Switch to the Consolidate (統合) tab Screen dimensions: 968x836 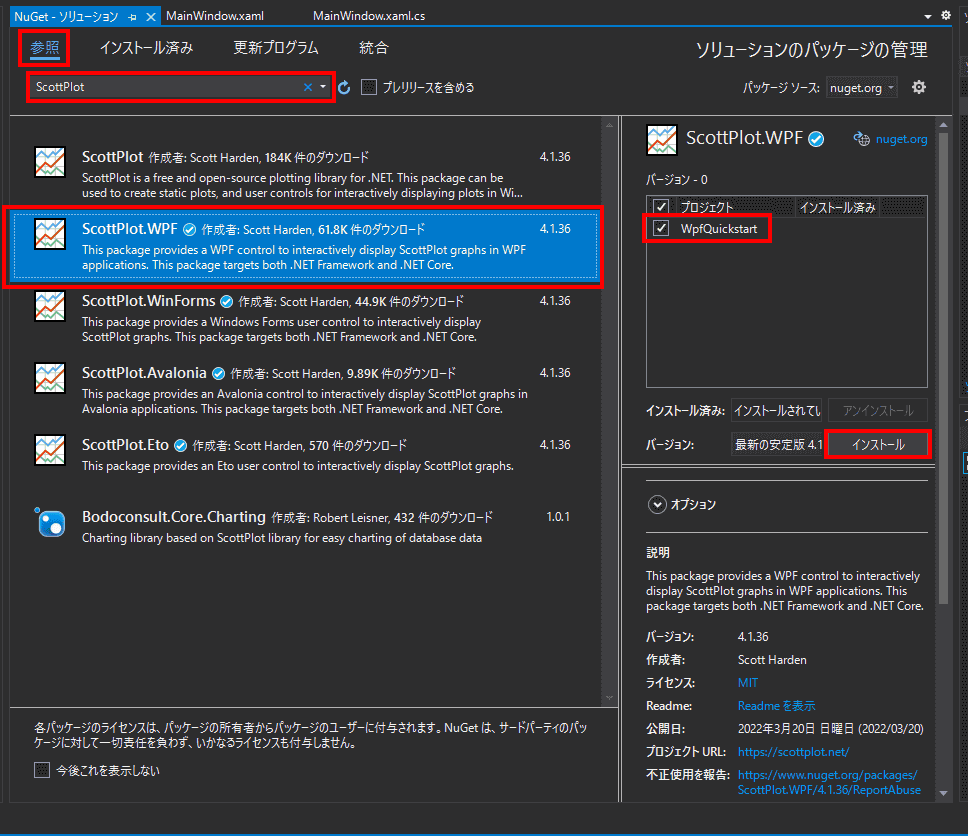(x=373, y=48)
